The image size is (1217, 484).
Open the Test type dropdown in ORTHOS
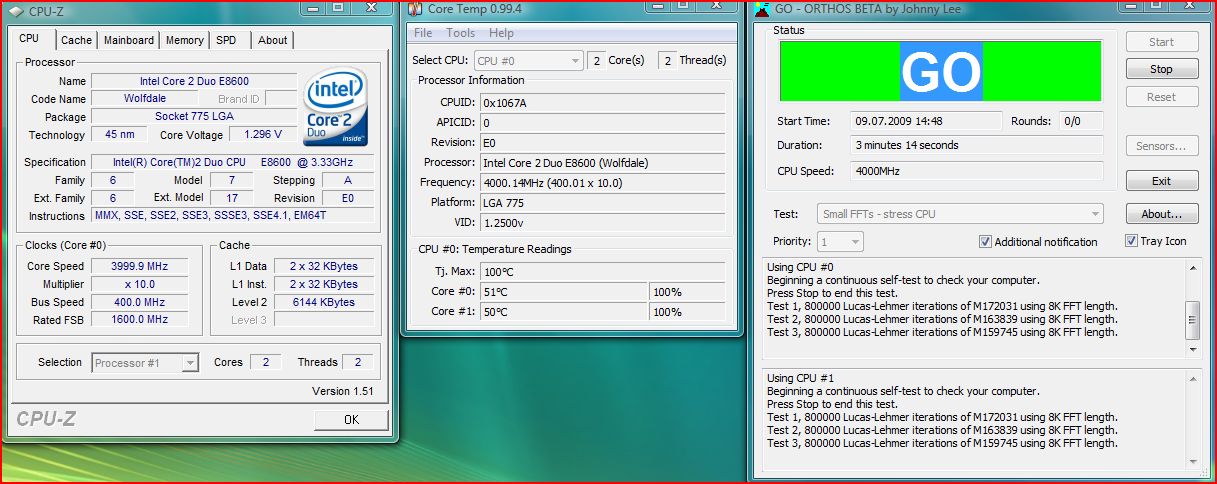click(960, 214)
